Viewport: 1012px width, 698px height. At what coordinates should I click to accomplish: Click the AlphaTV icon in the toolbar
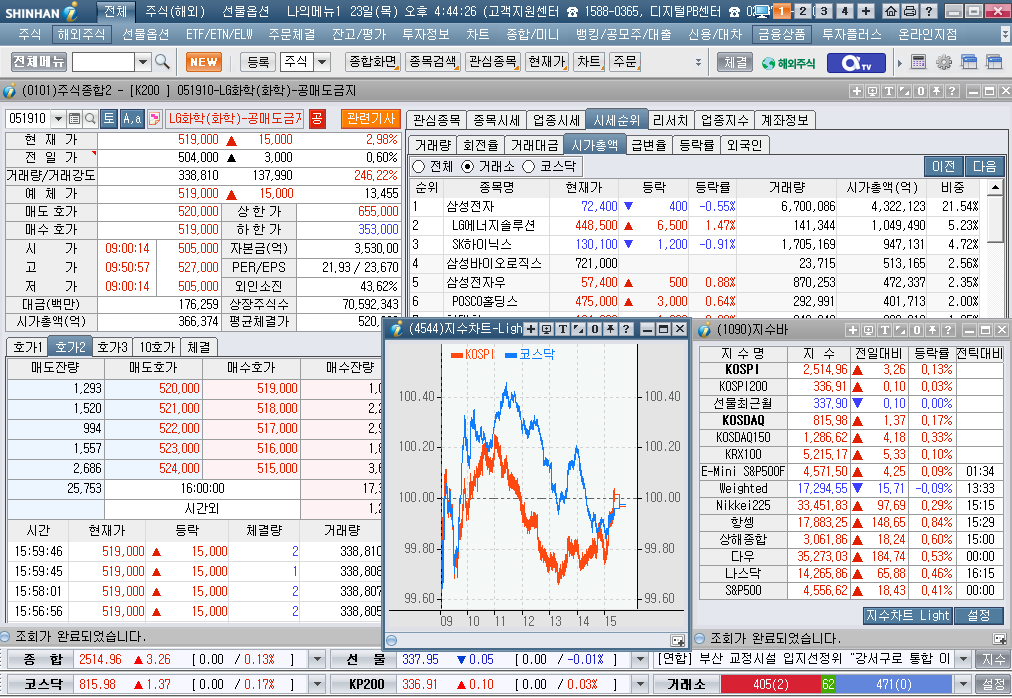click(x=857, y=63)
